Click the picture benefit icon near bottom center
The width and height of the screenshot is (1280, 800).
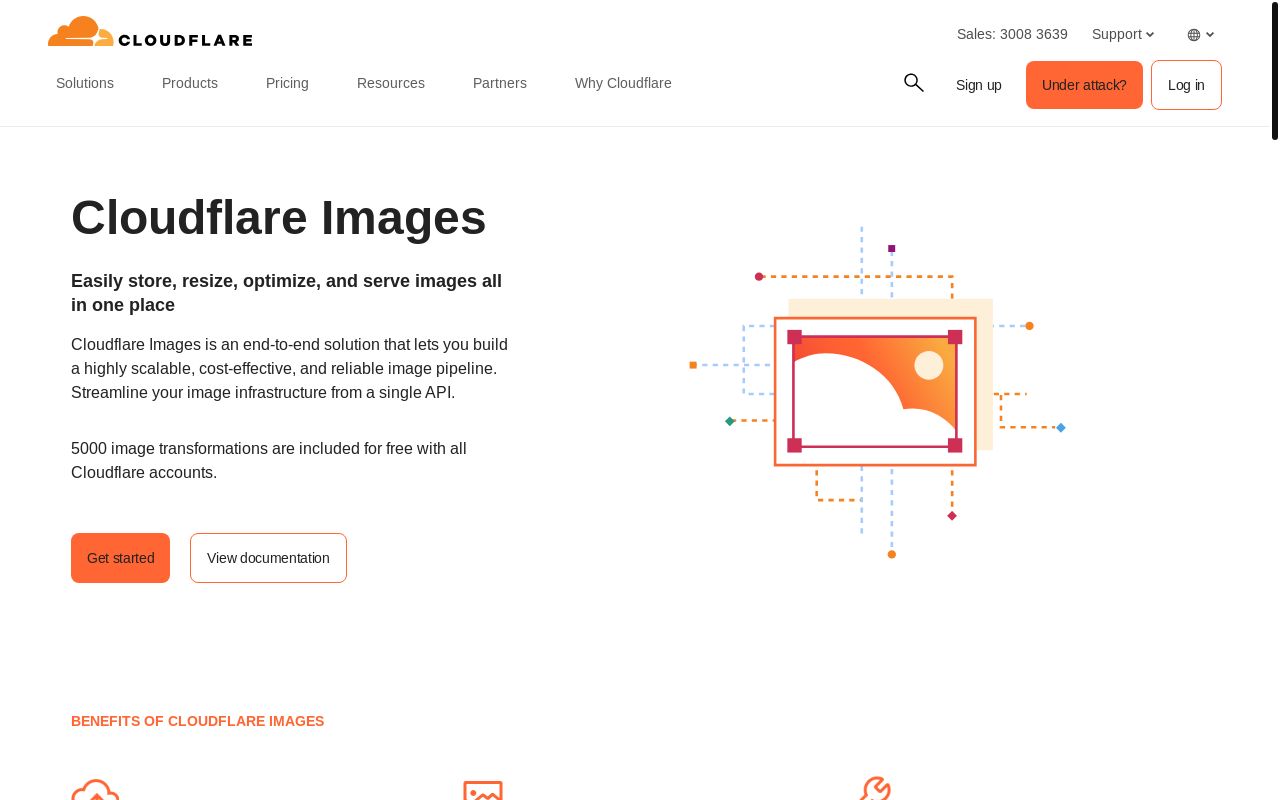pos(483,792)
